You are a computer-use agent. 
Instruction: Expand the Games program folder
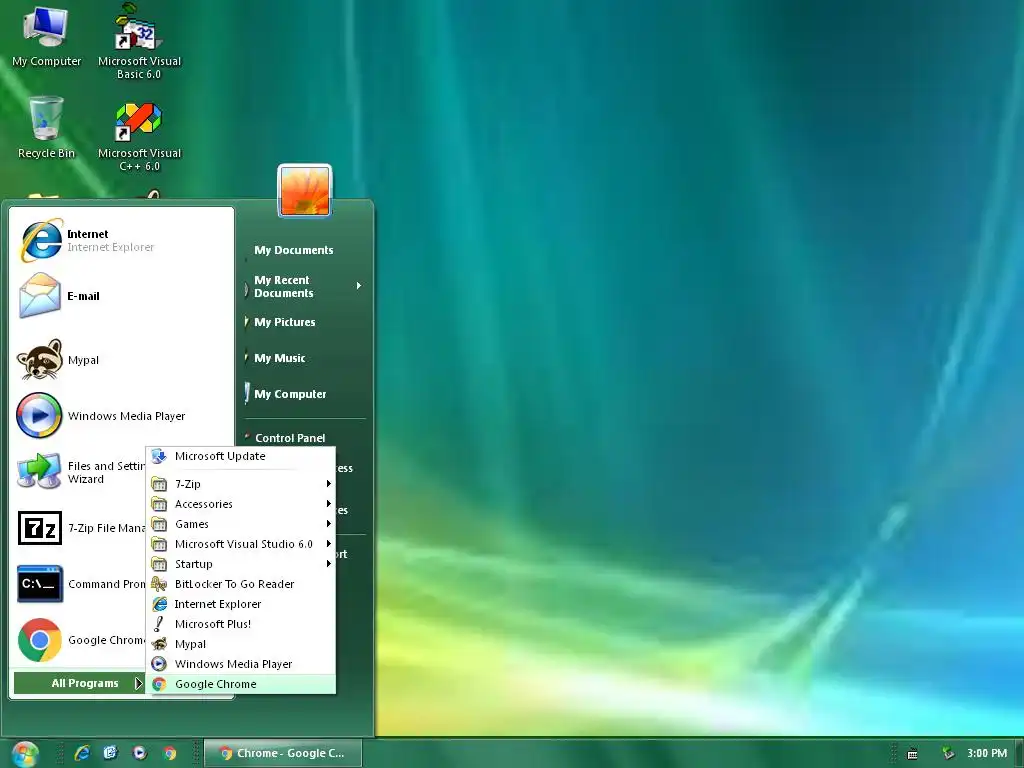point(241,524)
